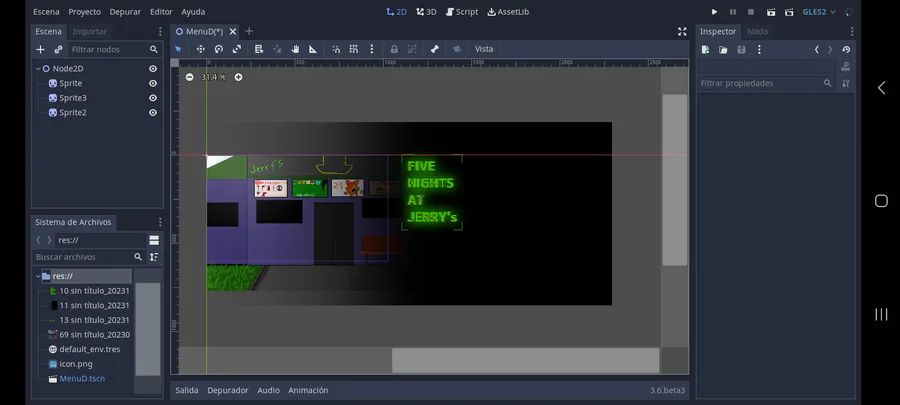
Task: Instance a child scene link icon
Action: (58, 49)
